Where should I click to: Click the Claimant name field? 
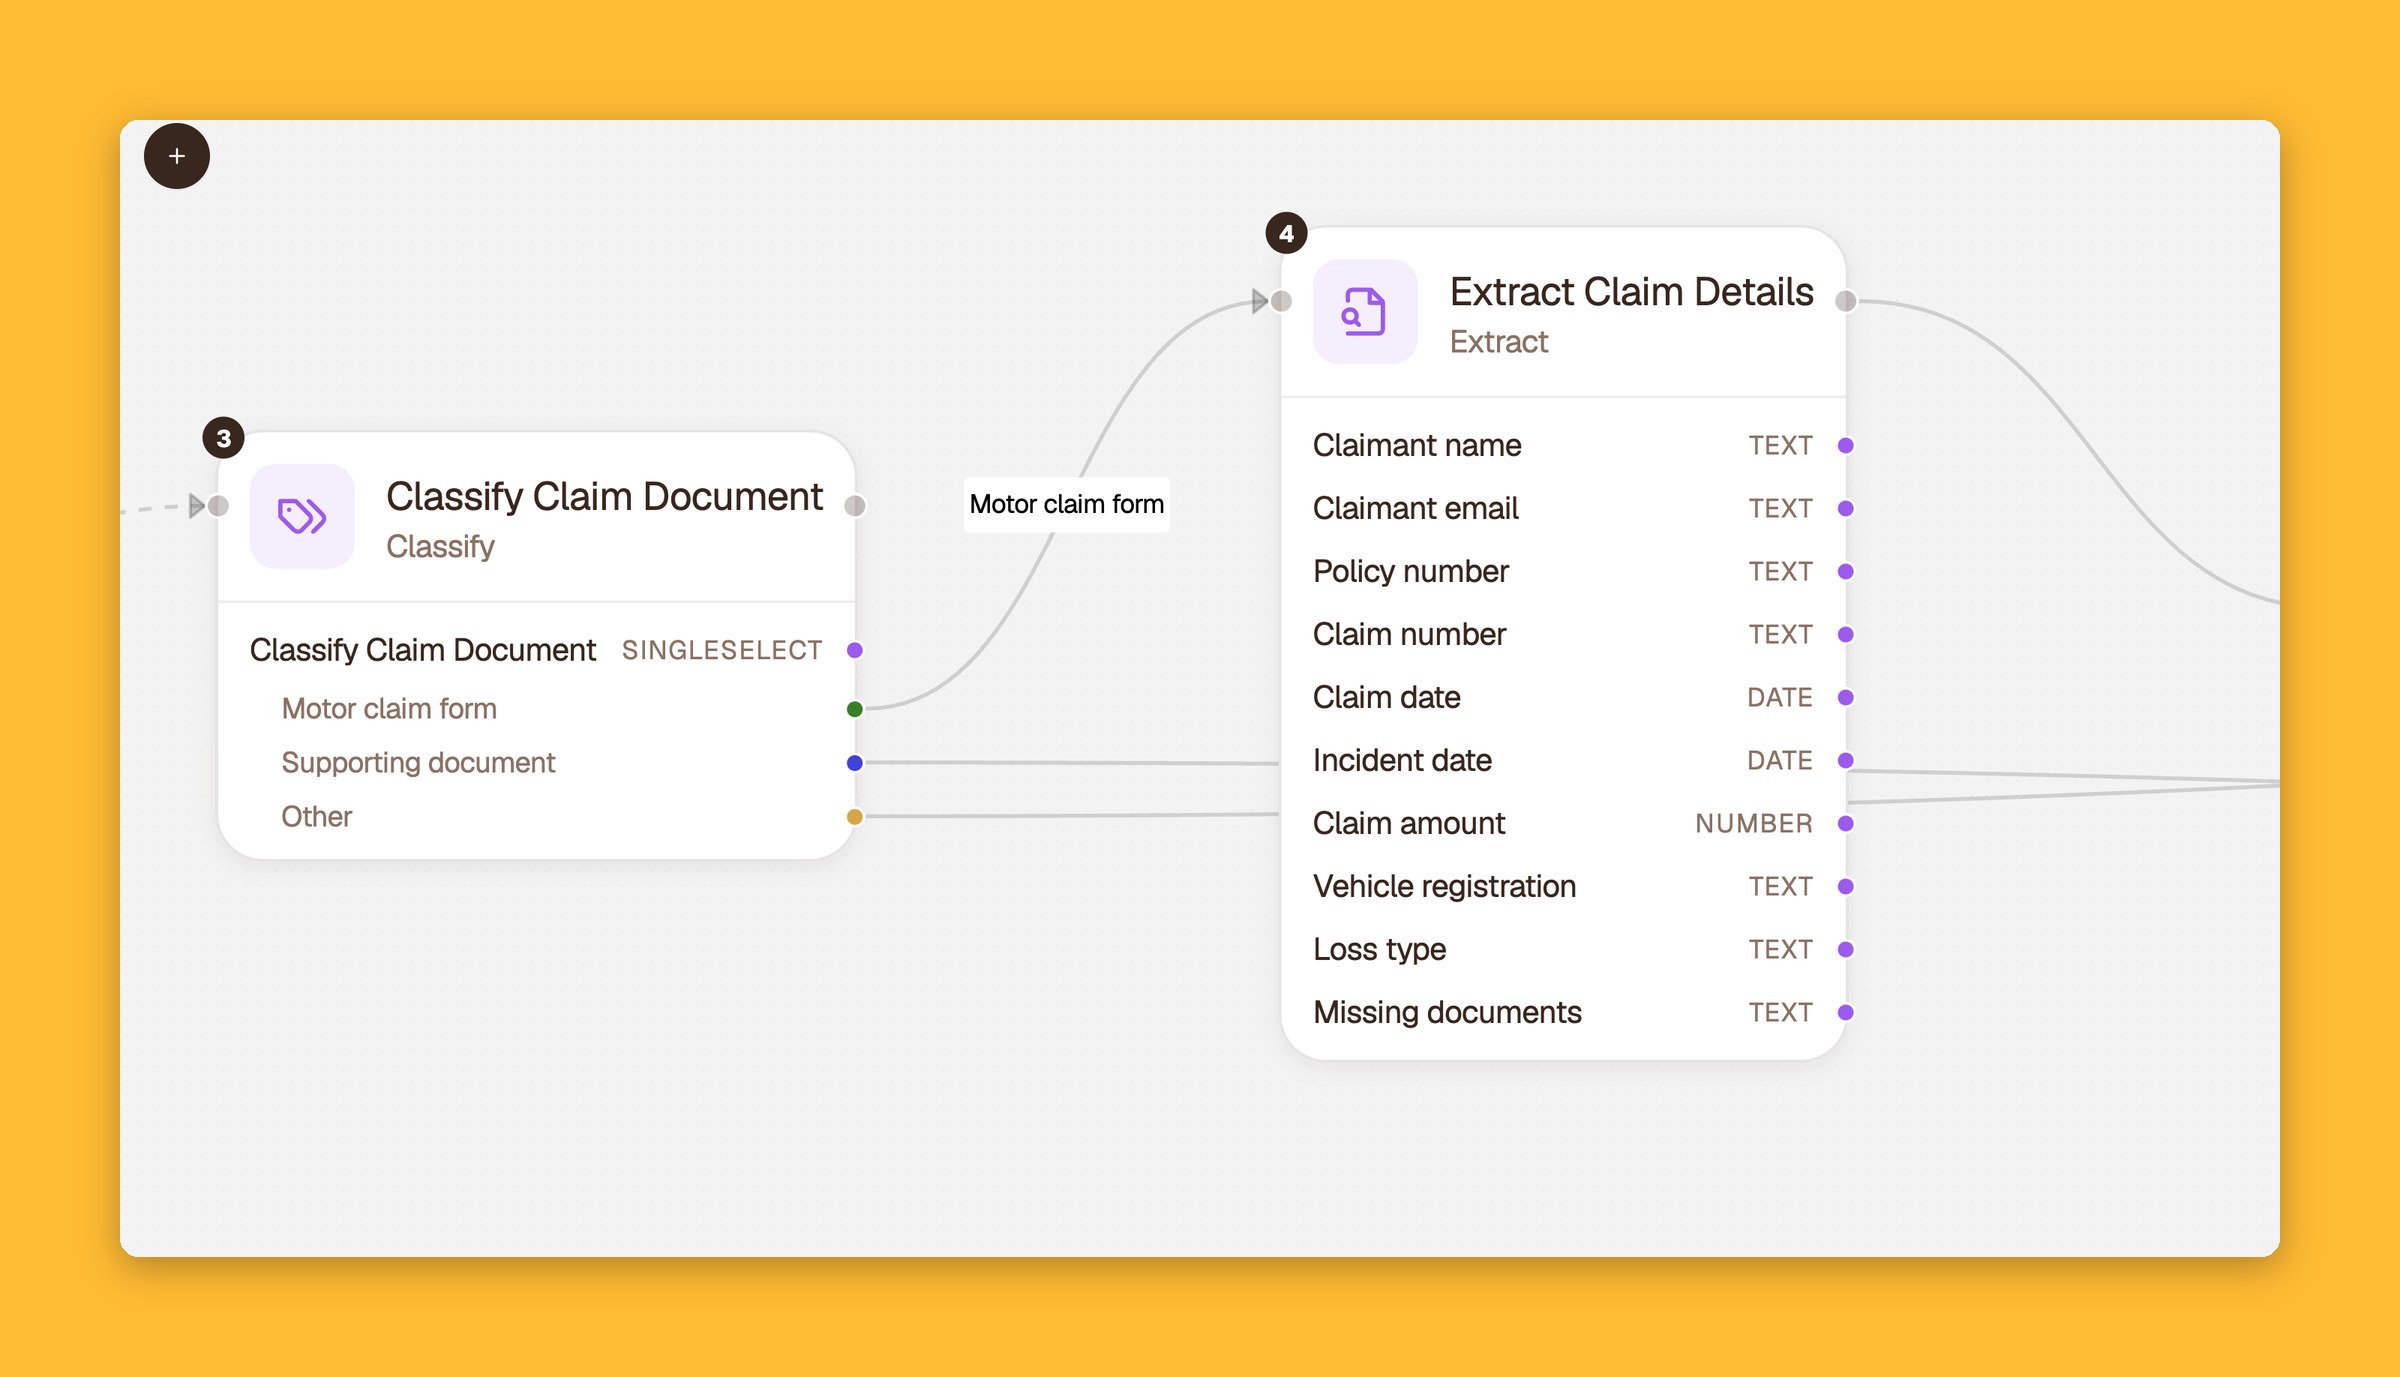1563,445
